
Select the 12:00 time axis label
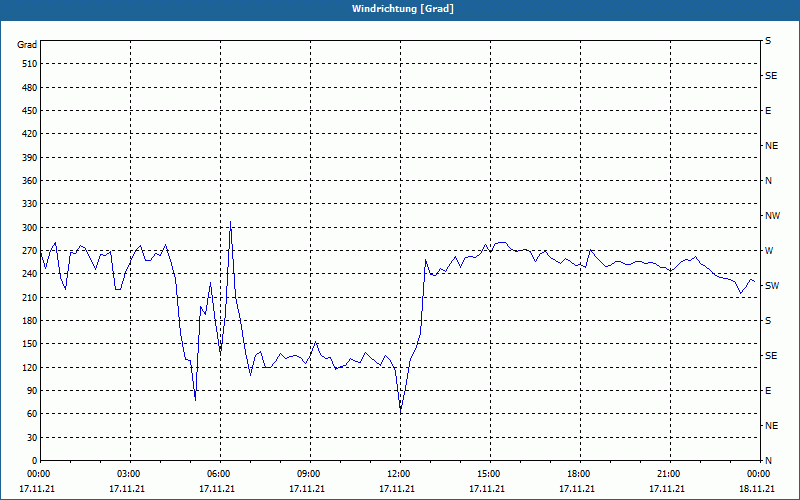[398, 474]
